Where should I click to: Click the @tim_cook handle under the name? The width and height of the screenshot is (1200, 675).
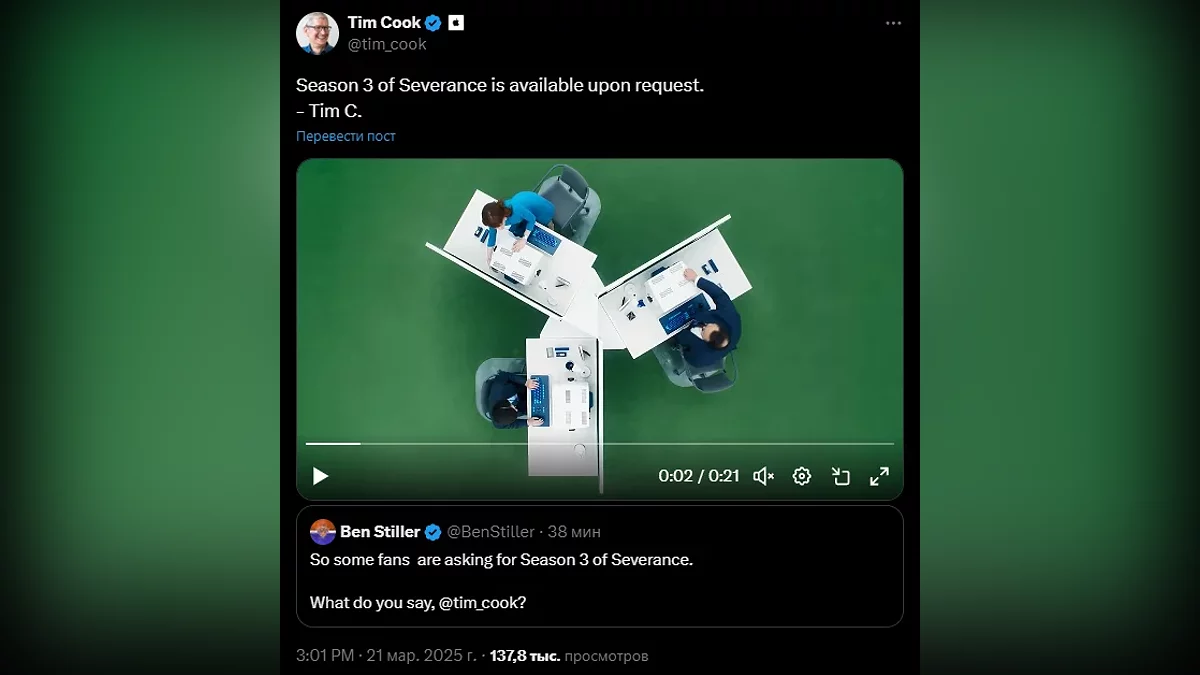(x=387, y=44)
